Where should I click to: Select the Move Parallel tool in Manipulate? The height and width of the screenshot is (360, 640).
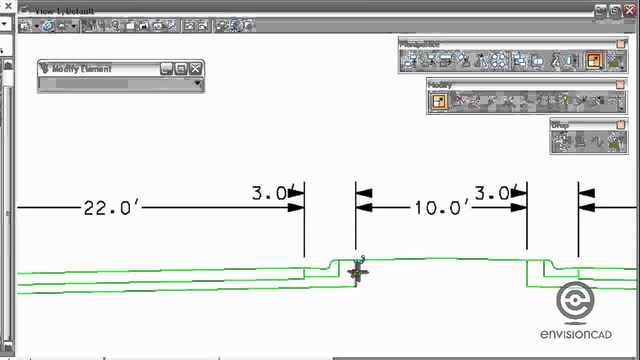[446, 61]
